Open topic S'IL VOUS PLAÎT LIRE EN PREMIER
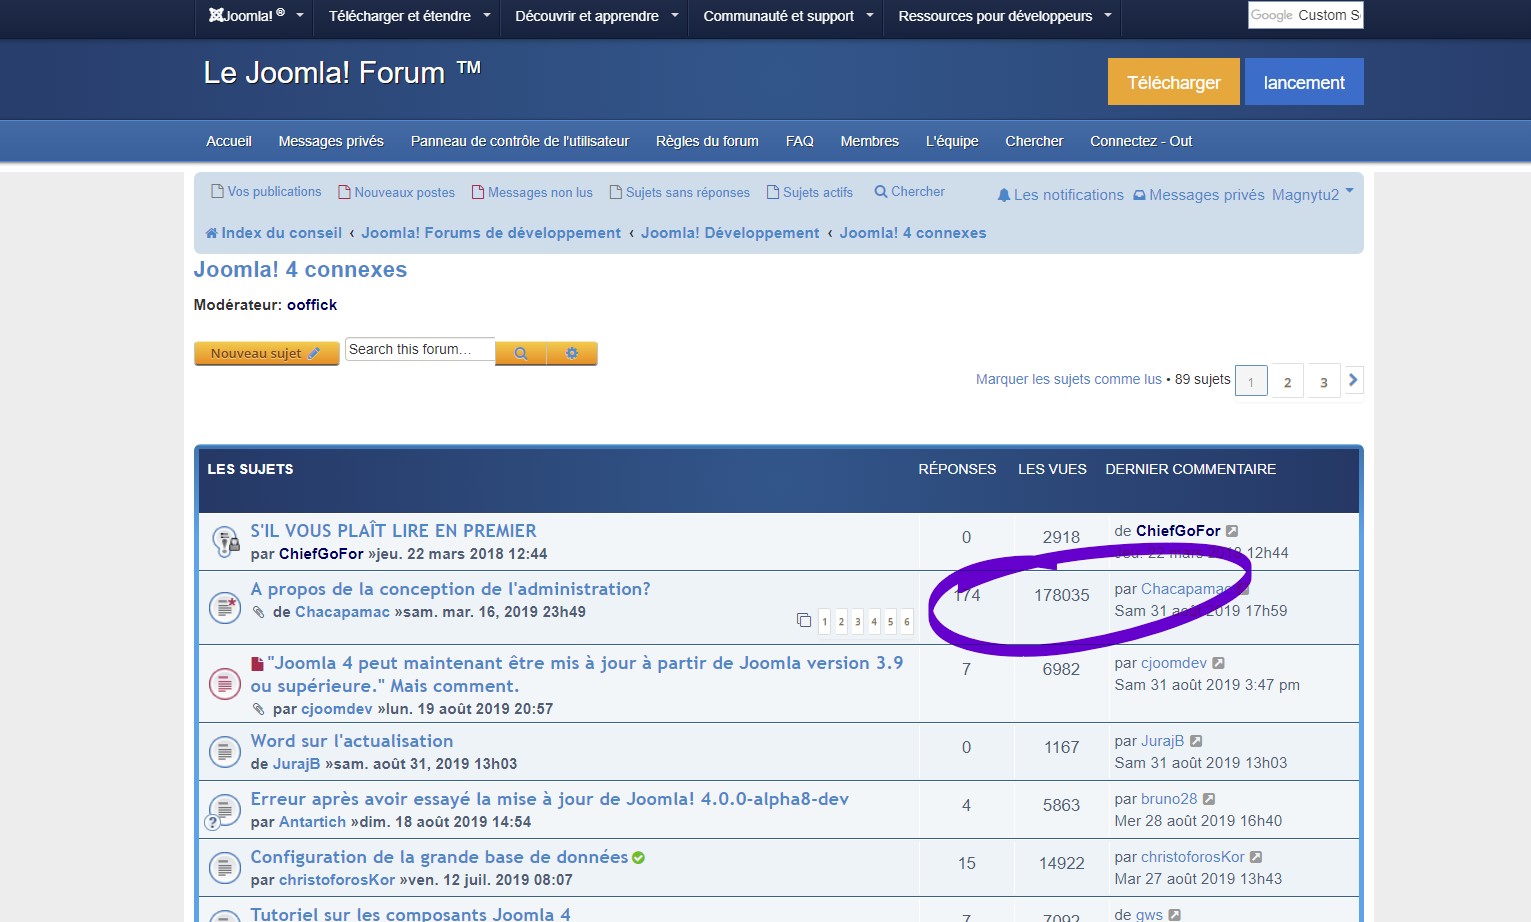Image resolution: width=1531 pixels, height=922 pixels. click(393, 531)
